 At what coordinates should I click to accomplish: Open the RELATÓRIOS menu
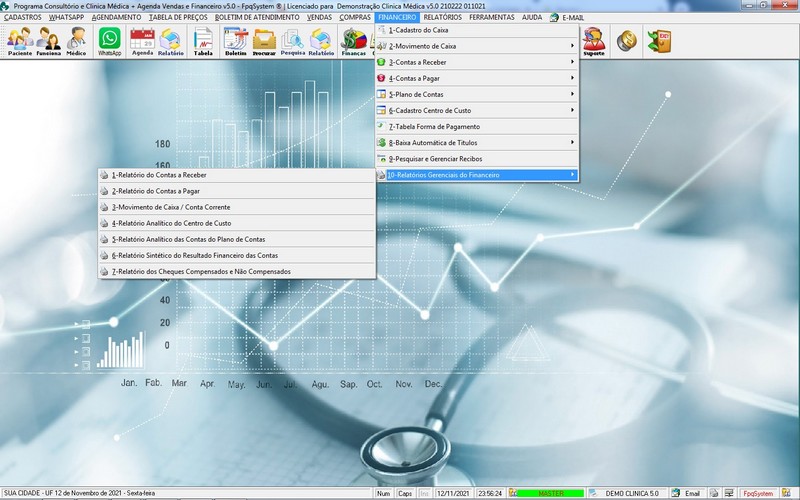coord(442,17)
